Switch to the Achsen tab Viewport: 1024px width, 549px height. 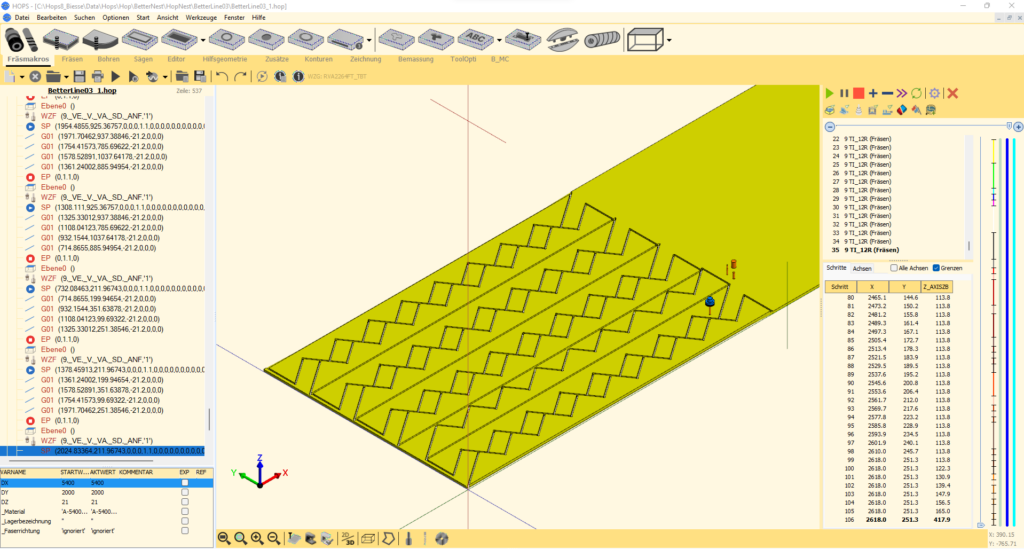[x=862, y=269]
